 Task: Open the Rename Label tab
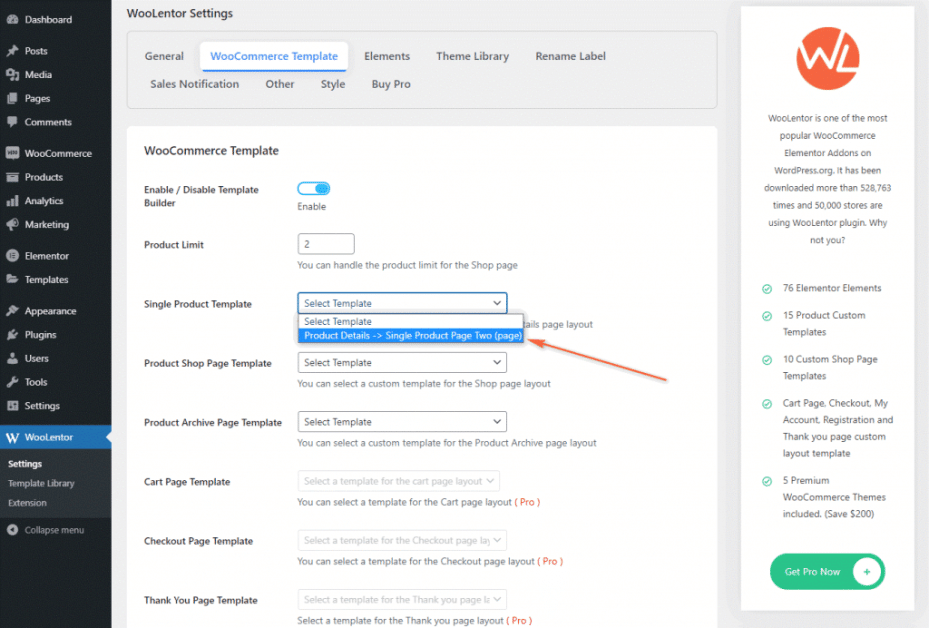[x=570, y=56]
